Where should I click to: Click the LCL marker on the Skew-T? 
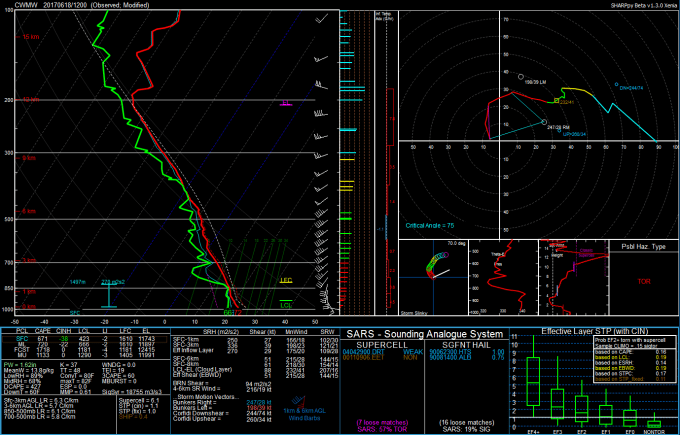pos(286,303)
